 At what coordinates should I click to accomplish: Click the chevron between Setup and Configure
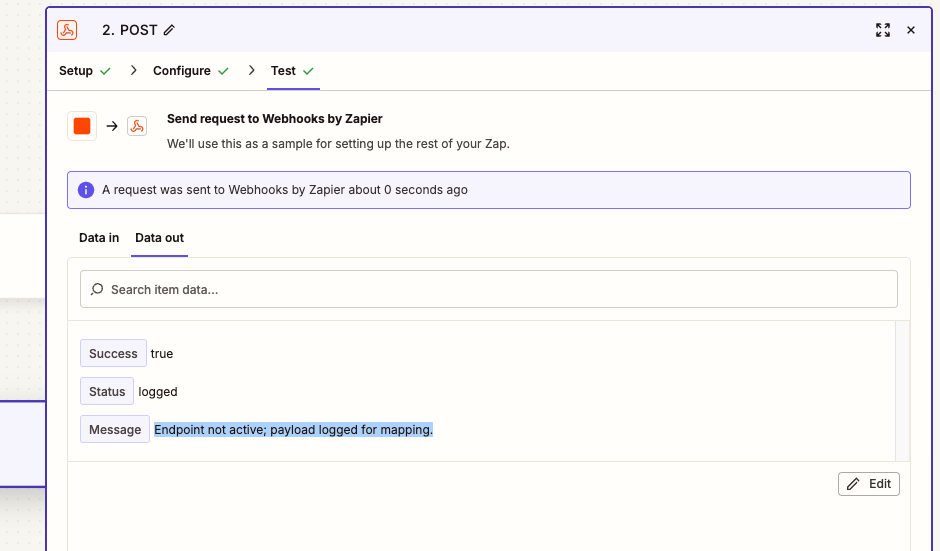(x=133, y=71)
